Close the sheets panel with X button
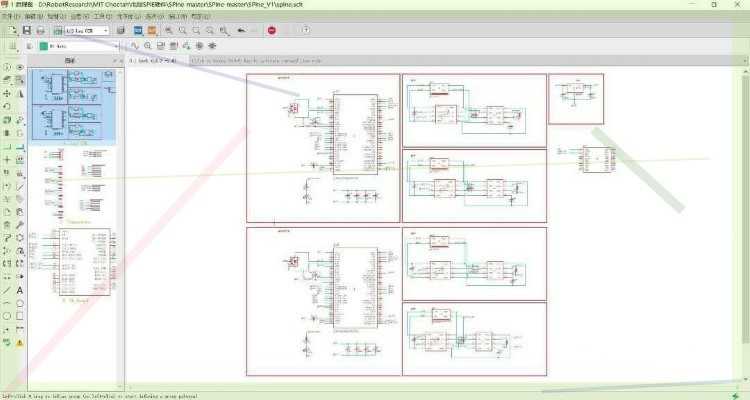The width and height of the screenshot is (750, 400). pos(121,61)
